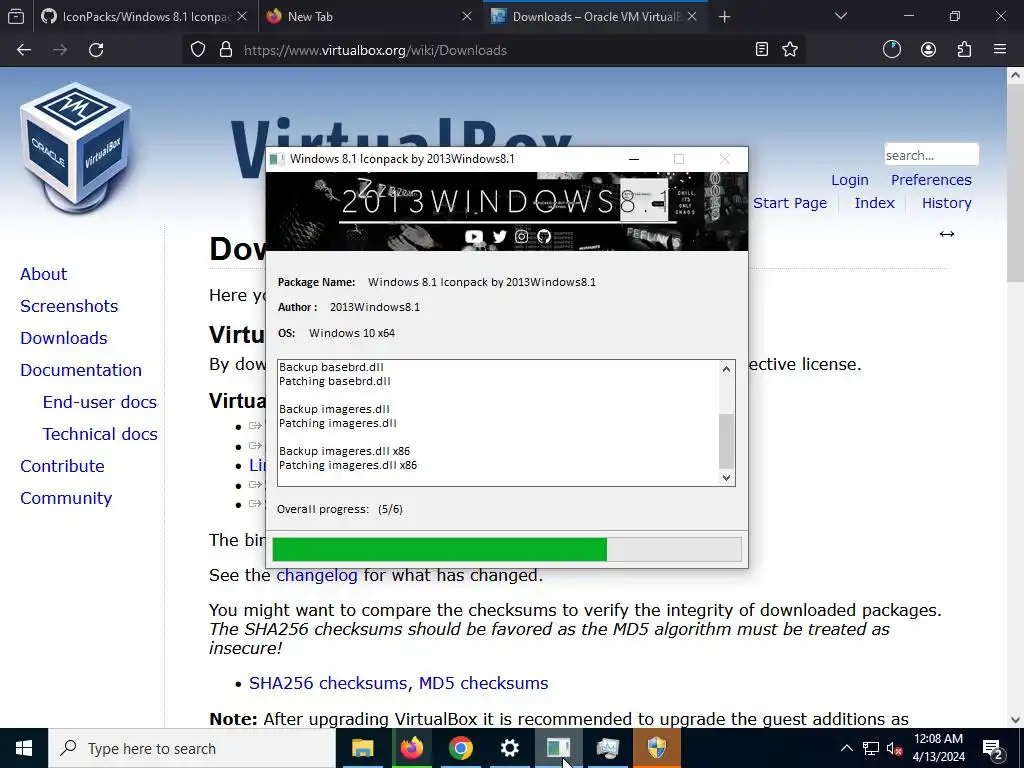This screenshot has width=1024, height=768.
Task: Open File Explorer from taskbar
Action: coord(362,748)
